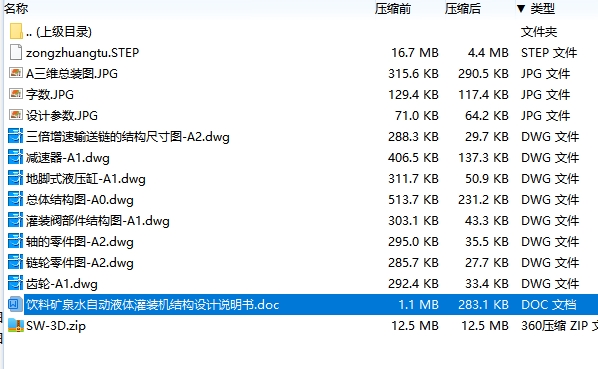This screenshot has height=369, width=598.
Task: Click the 设计参数.JPG image icon
Action: [x=16, y=114]
